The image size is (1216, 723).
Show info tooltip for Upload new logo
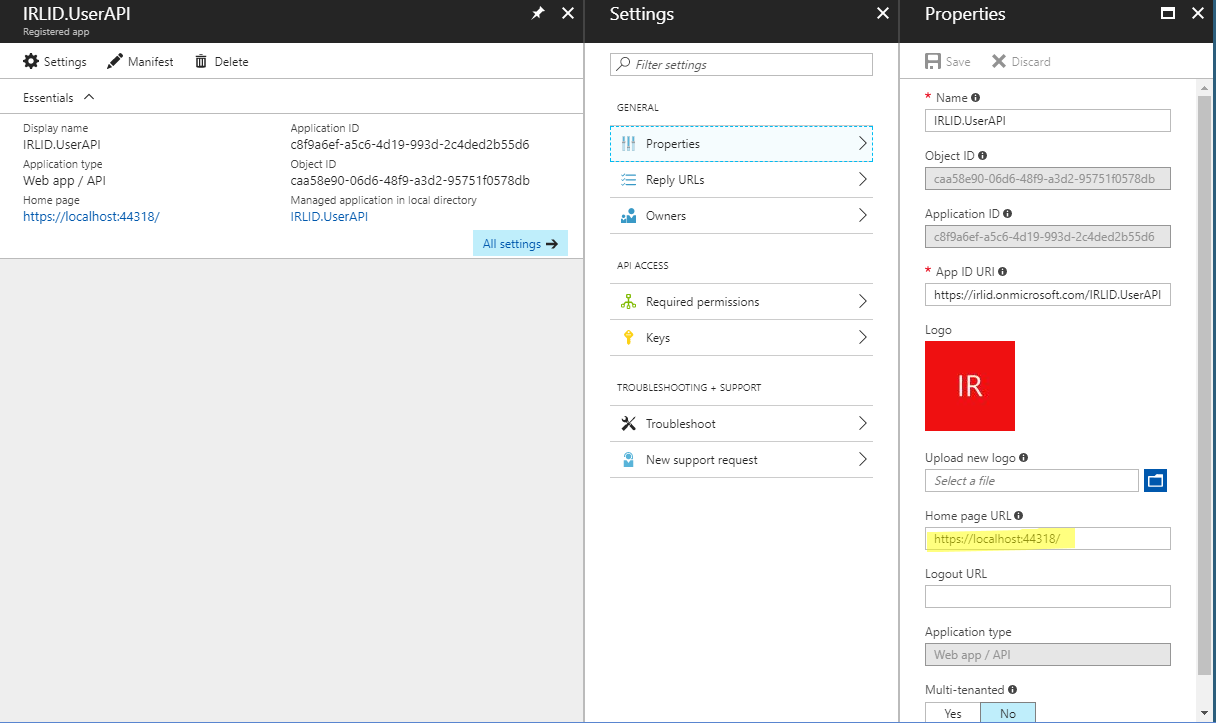(1024, 458)
